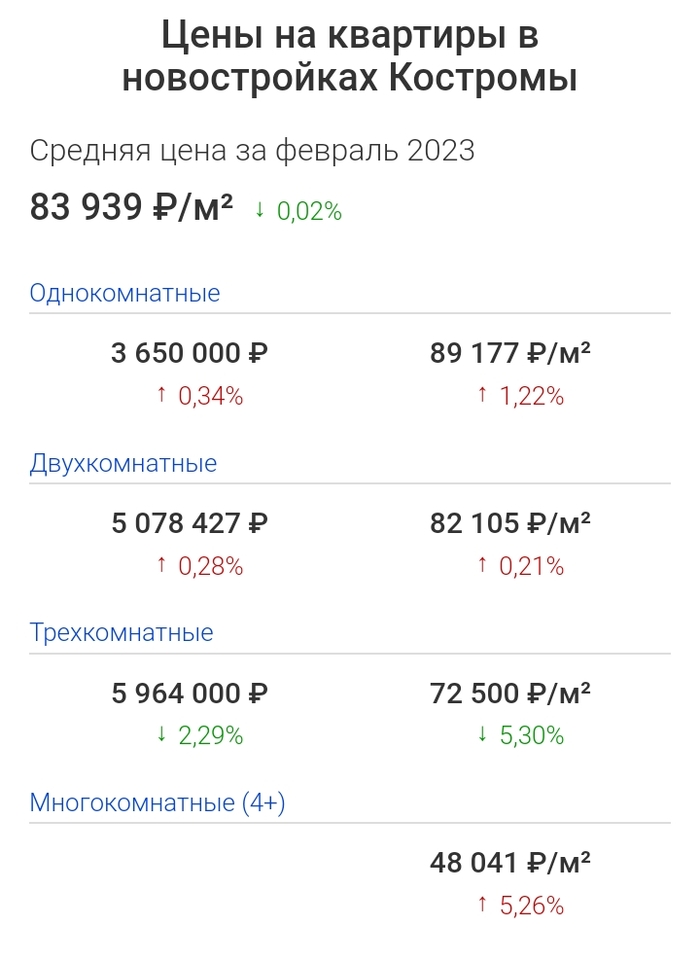Viewport: 700px width, 961px height.
Task: Click the Средняя цена за февраль 2023 text
Action: (252, 151)
